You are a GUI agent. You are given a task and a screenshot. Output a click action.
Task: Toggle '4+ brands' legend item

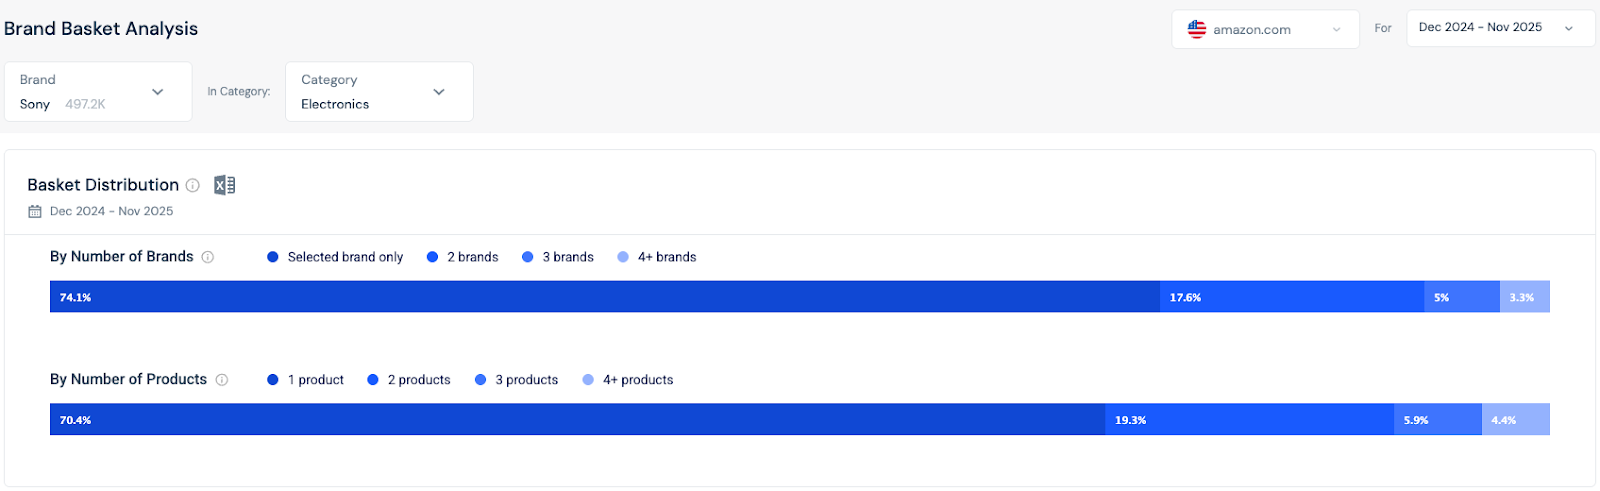coord(656,257)
